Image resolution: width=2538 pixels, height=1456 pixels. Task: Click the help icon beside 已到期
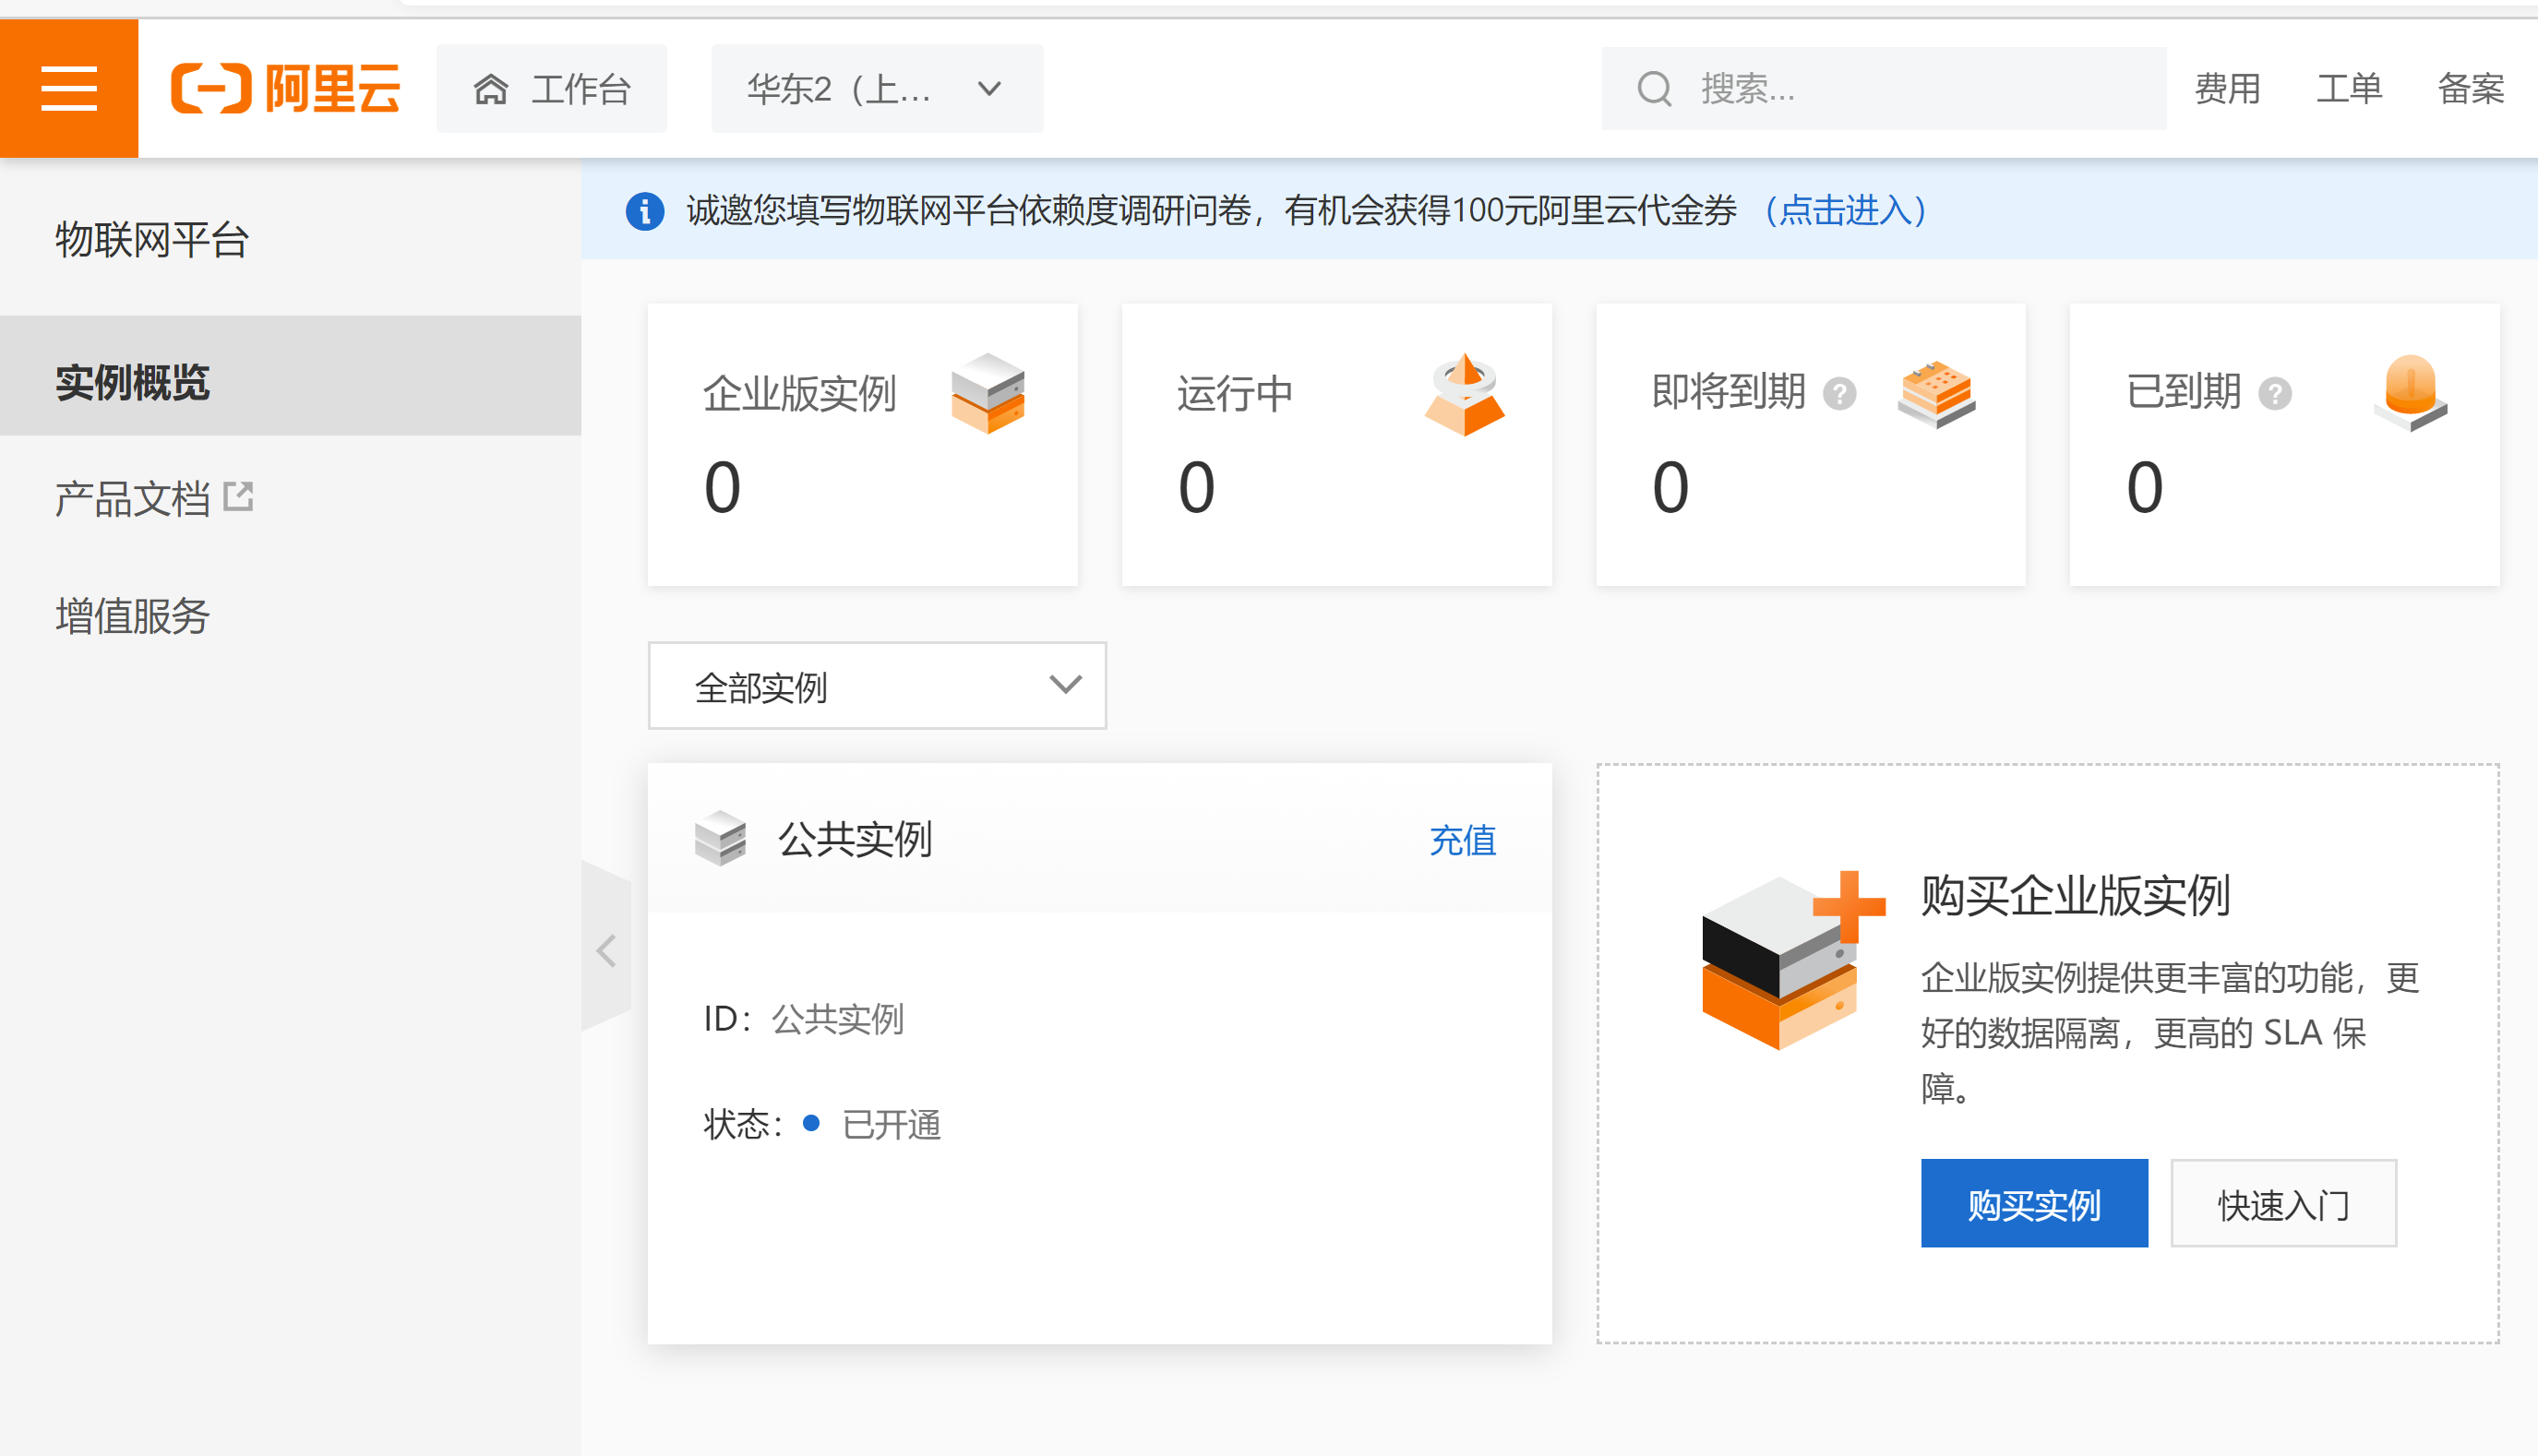[2275, 393]
